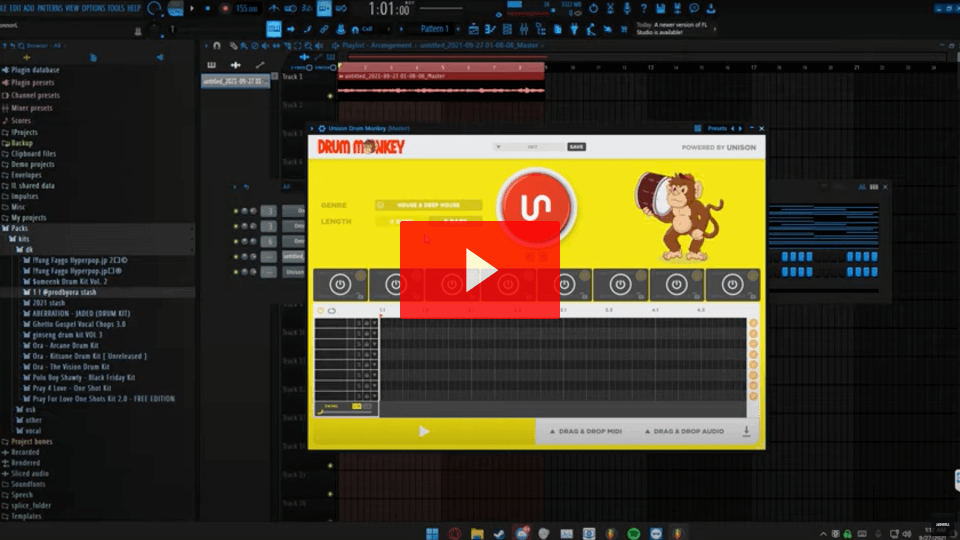Screen dimensions: 960x540
Task: Open ABERRATION - JADED (DRUM KIT) folder
Action: point(81,313)
